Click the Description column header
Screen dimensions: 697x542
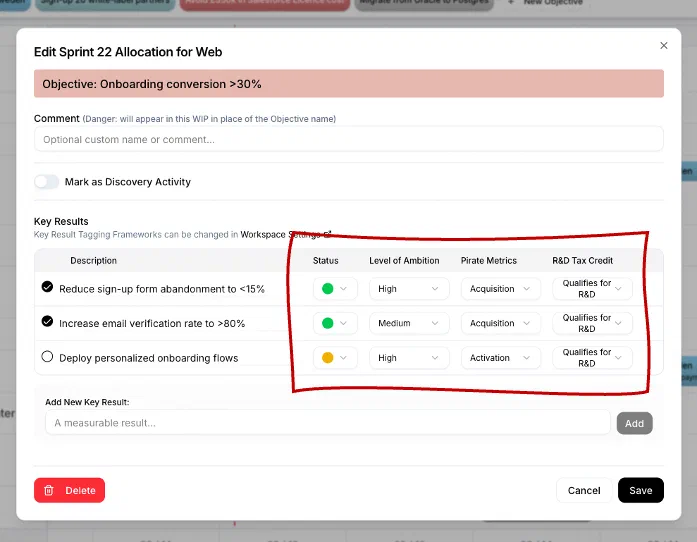tap(93, 261)
